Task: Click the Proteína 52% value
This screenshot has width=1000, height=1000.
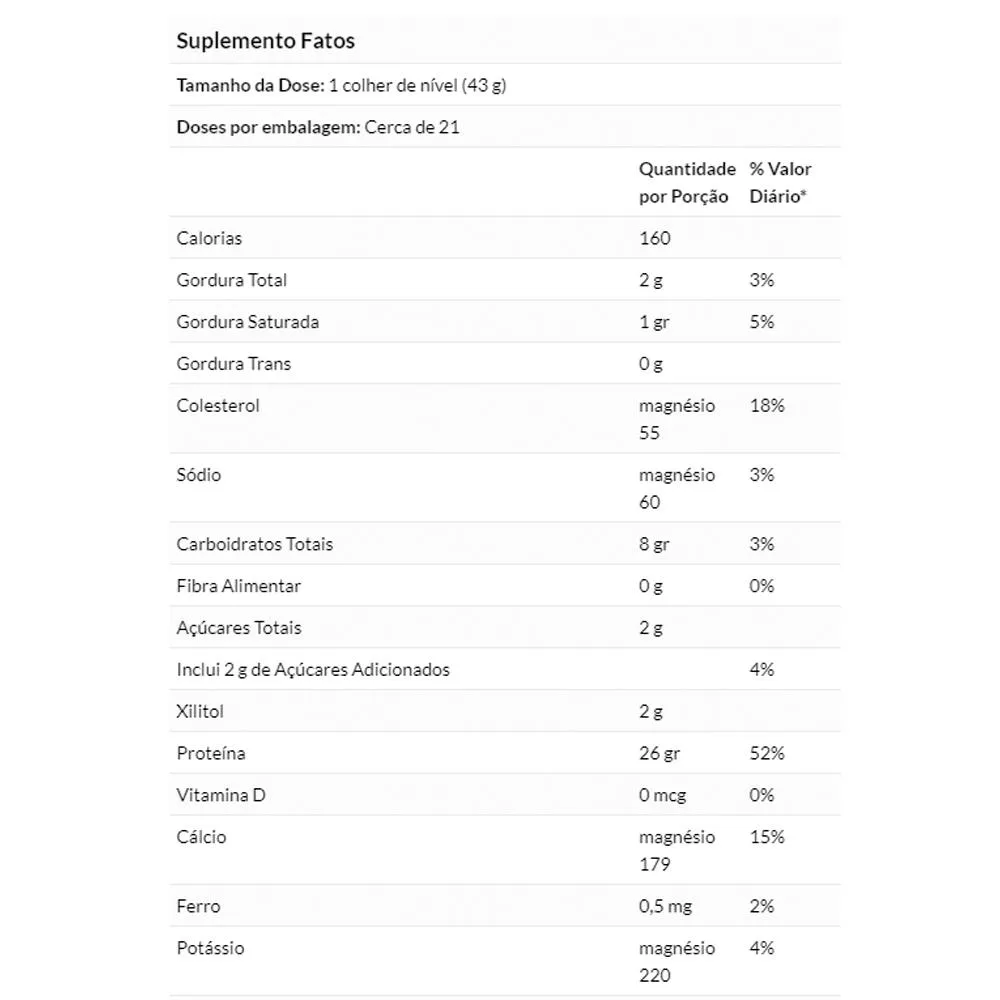Action: pyautogui.click(x=767, y=753)
